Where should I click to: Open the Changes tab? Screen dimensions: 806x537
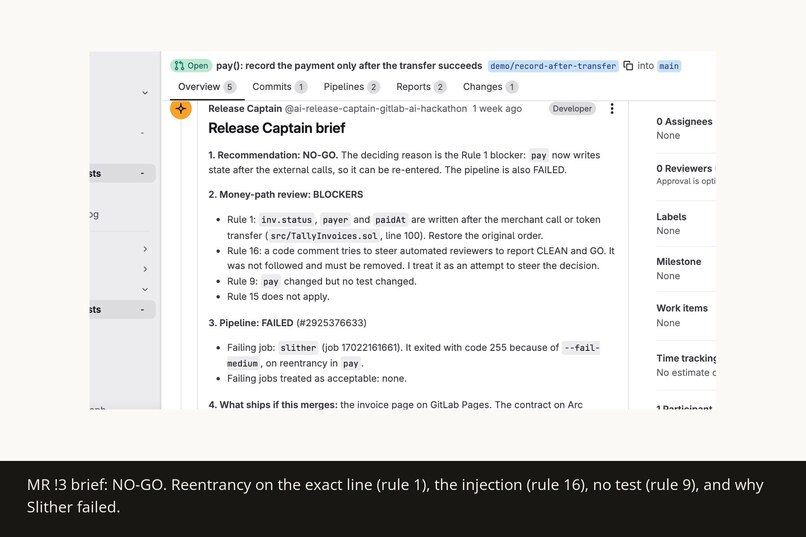click(490, 87)
